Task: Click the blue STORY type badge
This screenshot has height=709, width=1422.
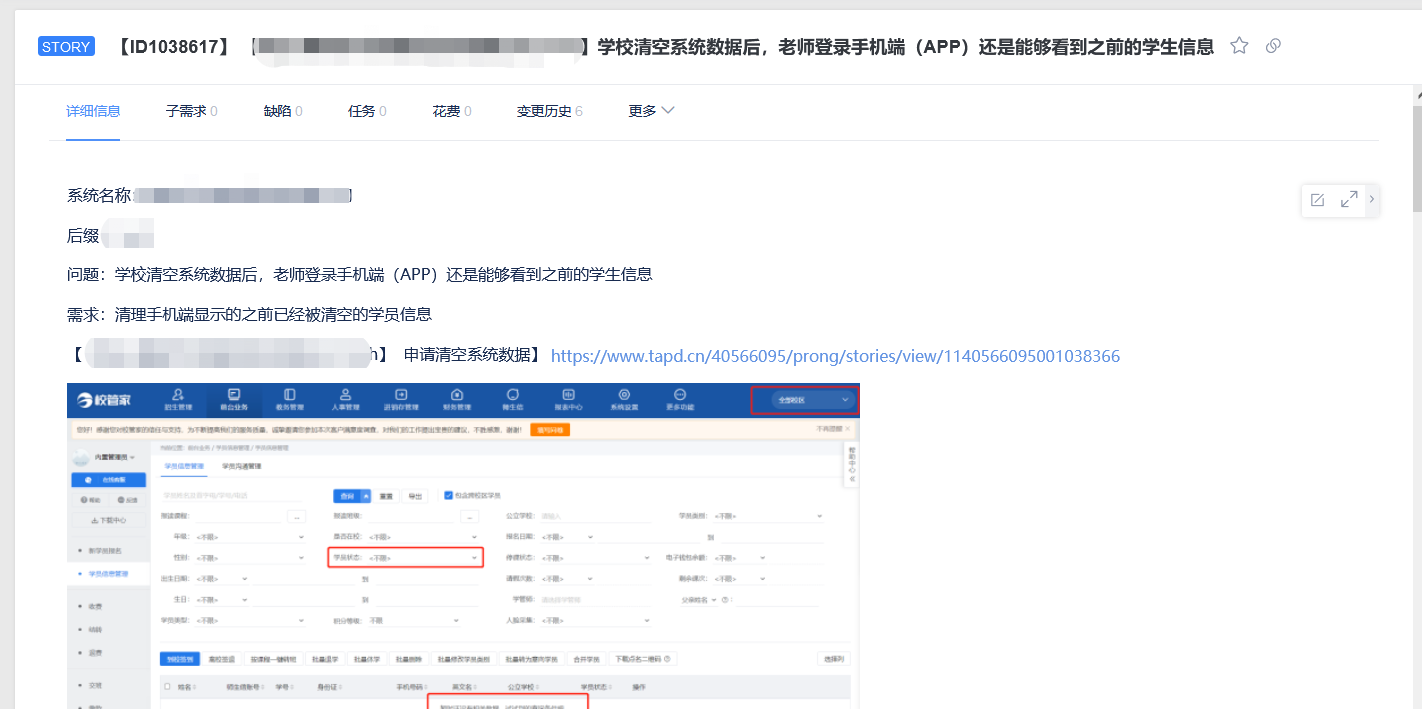Action: pos(66,46)
